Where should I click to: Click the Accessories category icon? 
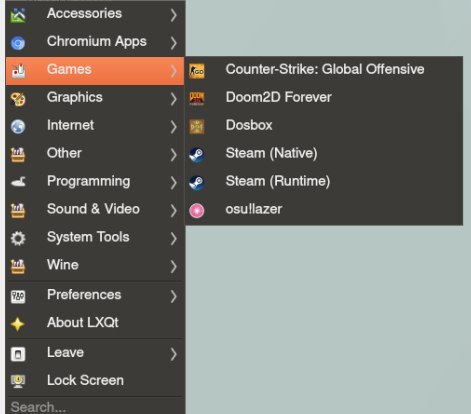click(x=18, y=15)
